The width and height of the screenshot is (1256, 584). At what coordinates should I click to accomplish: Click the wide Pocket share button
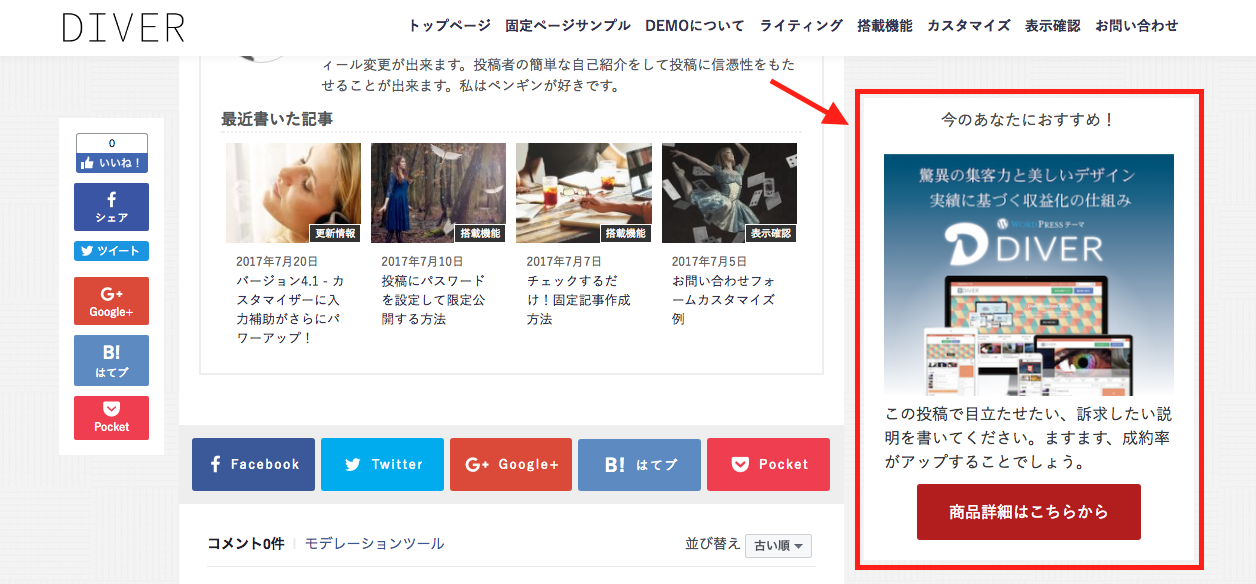pyautogui.click(x=768, y=464)
